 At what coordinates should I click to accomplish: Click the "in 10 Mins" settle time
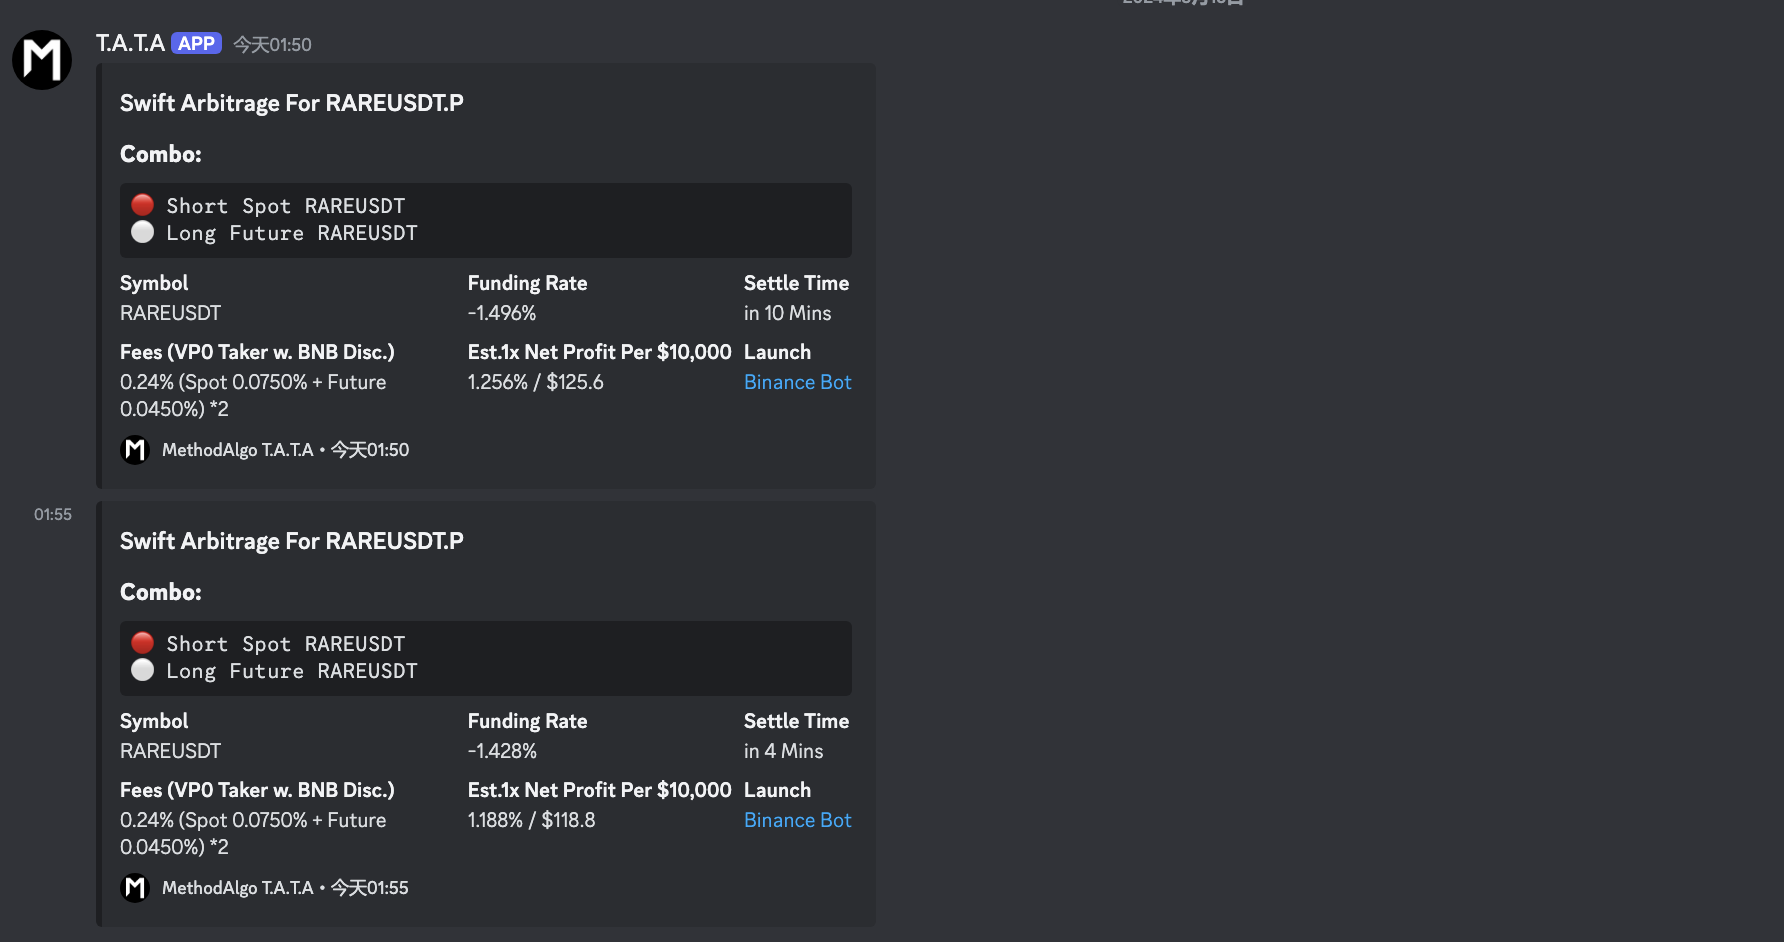(787, 313)
